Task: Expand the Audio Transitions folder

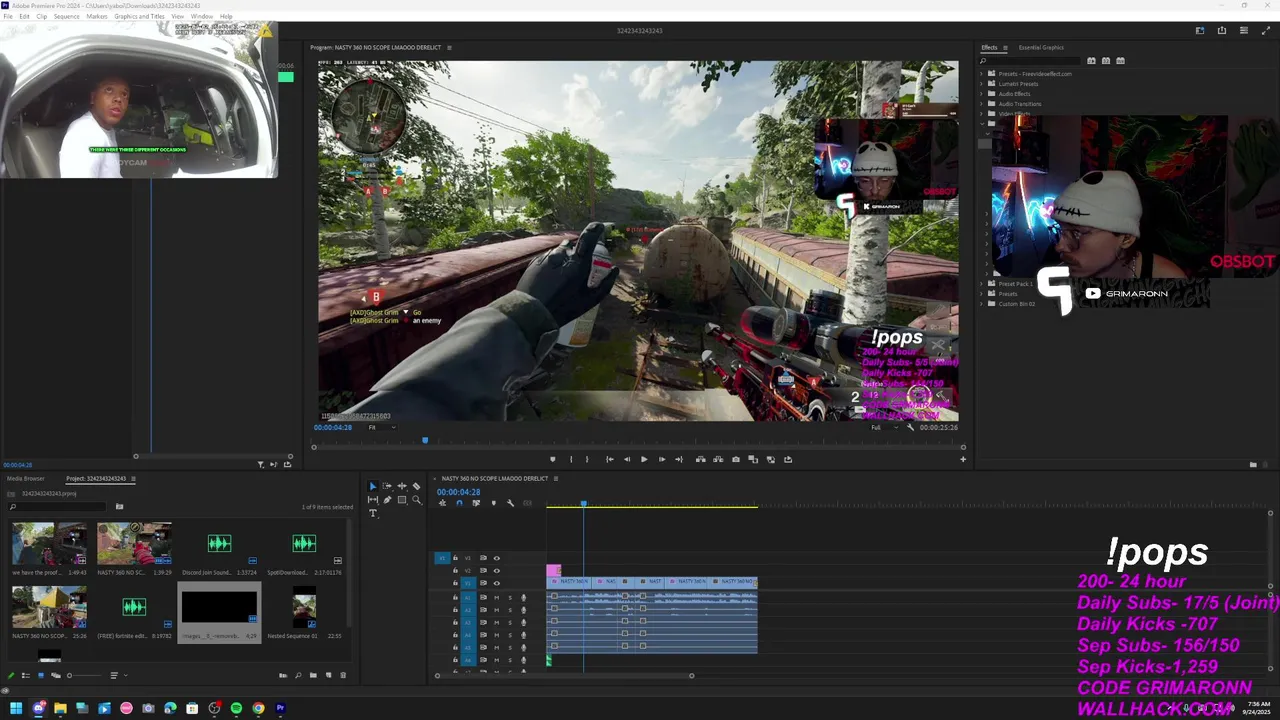Action: 981,104
